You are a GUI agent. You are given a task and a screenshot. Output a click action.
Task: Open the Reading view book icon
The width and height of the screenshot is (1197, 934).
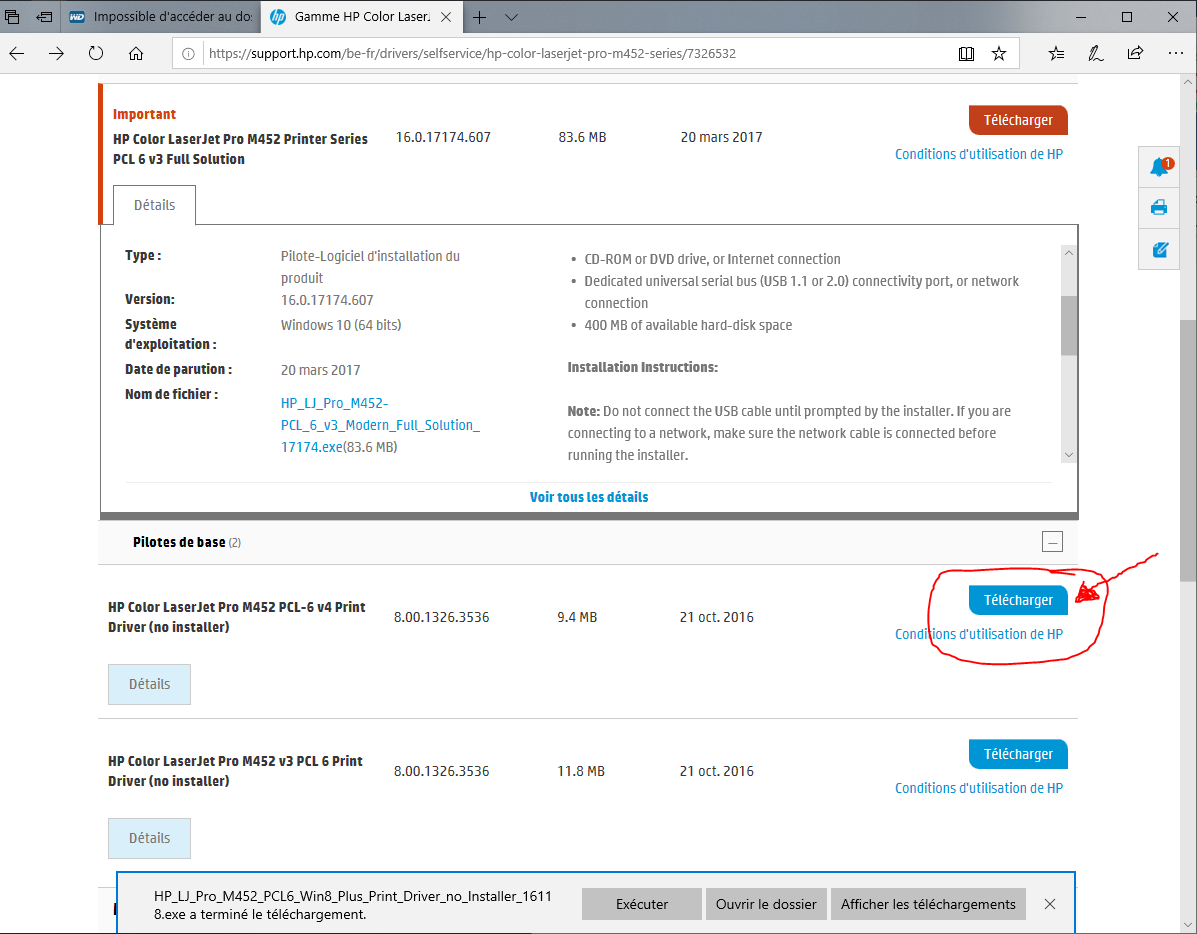pyautogui.click(x=966, y=53)
